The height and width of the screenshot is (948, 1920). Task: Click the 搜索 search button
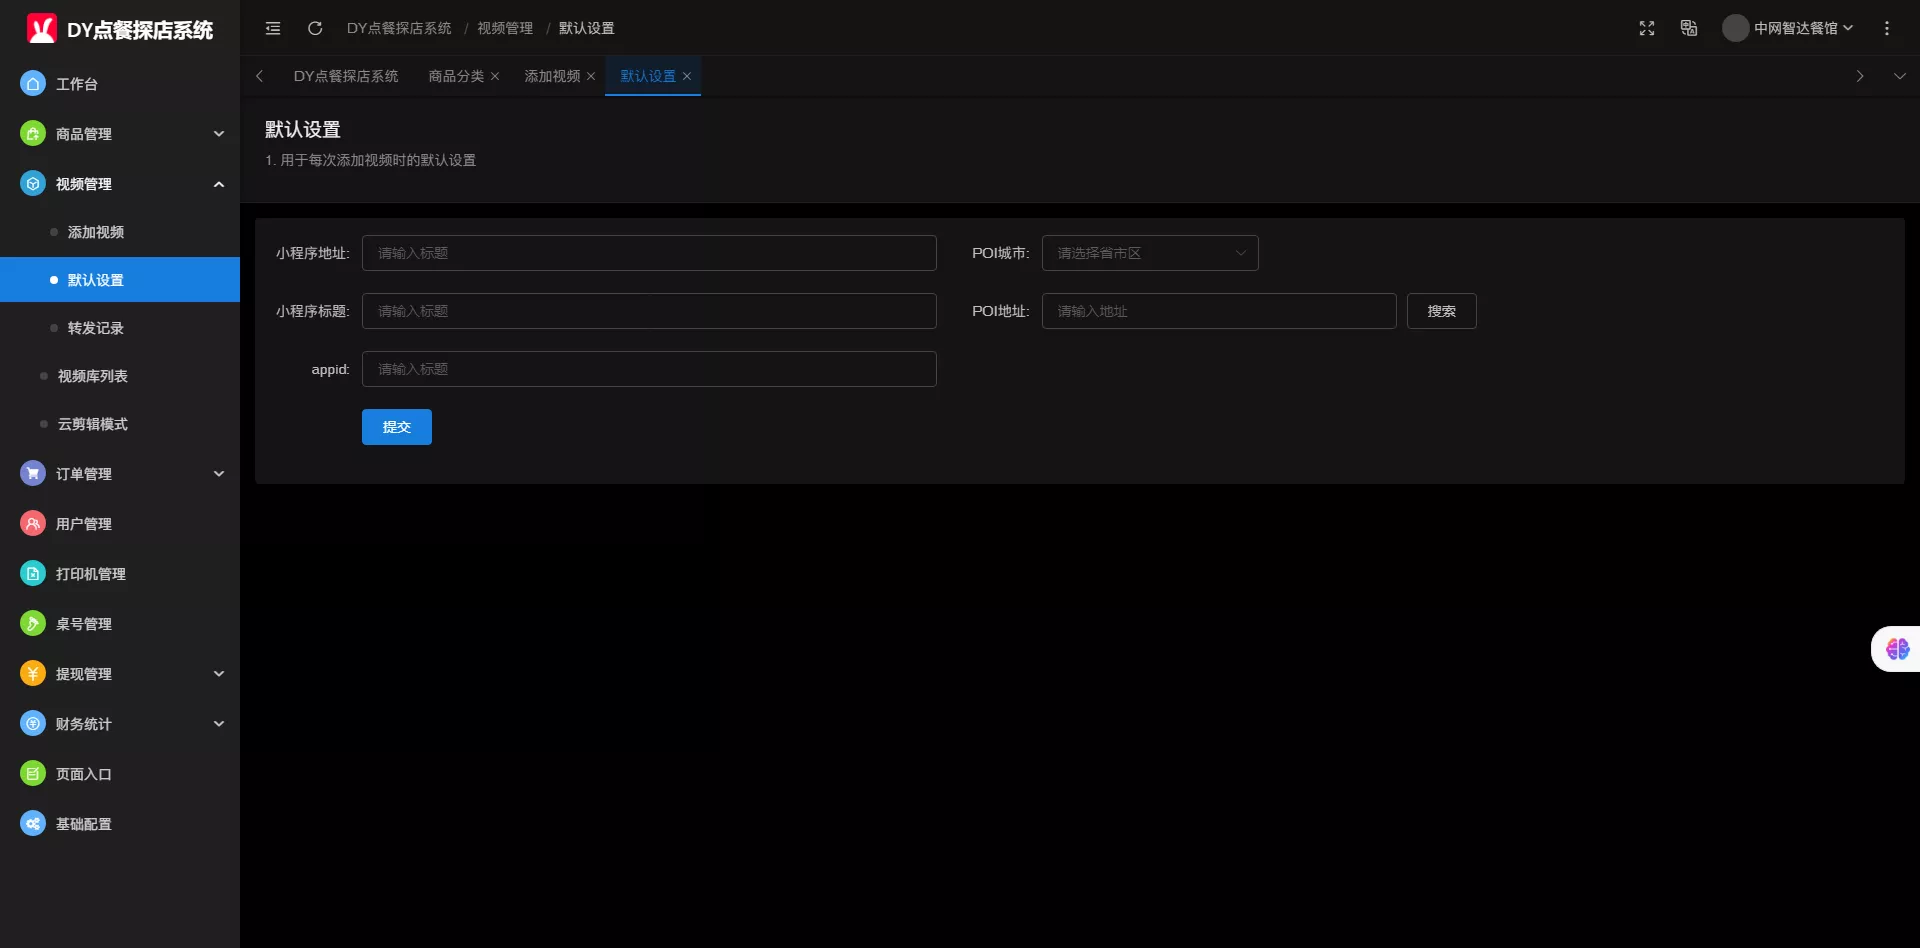tap(1441, 311)
